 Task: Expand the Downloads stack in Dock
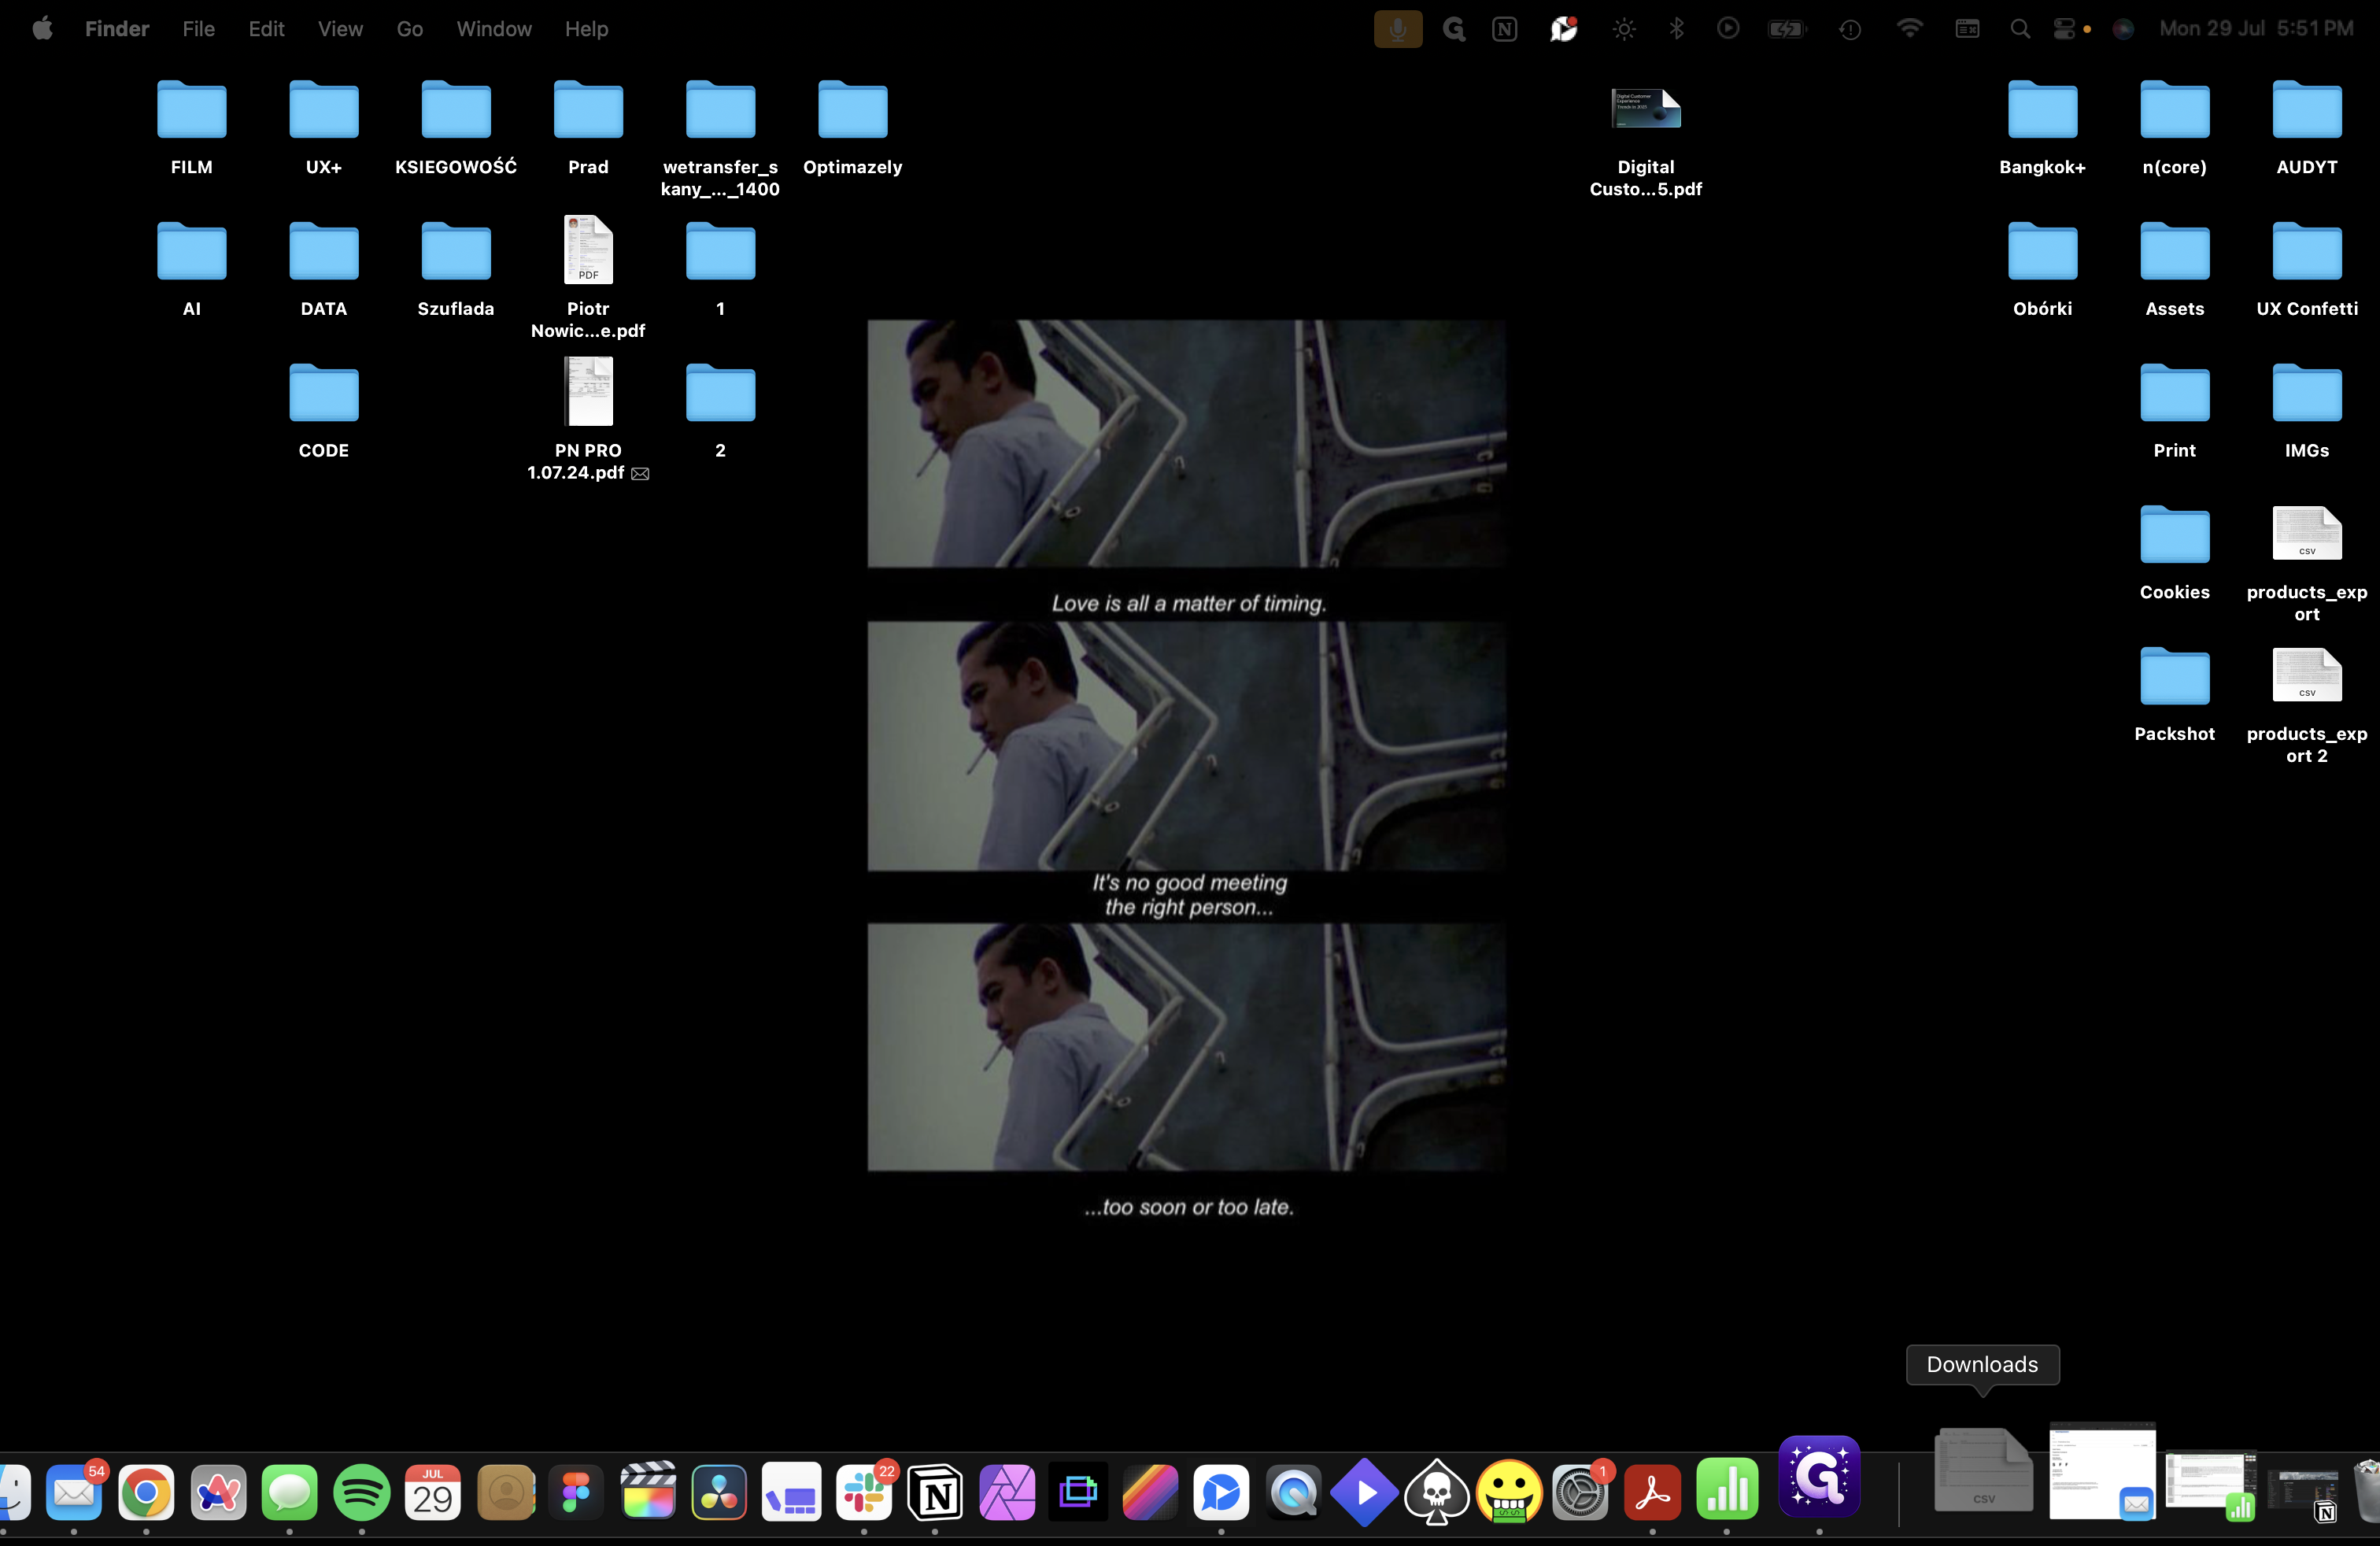pos(1984,1468)
